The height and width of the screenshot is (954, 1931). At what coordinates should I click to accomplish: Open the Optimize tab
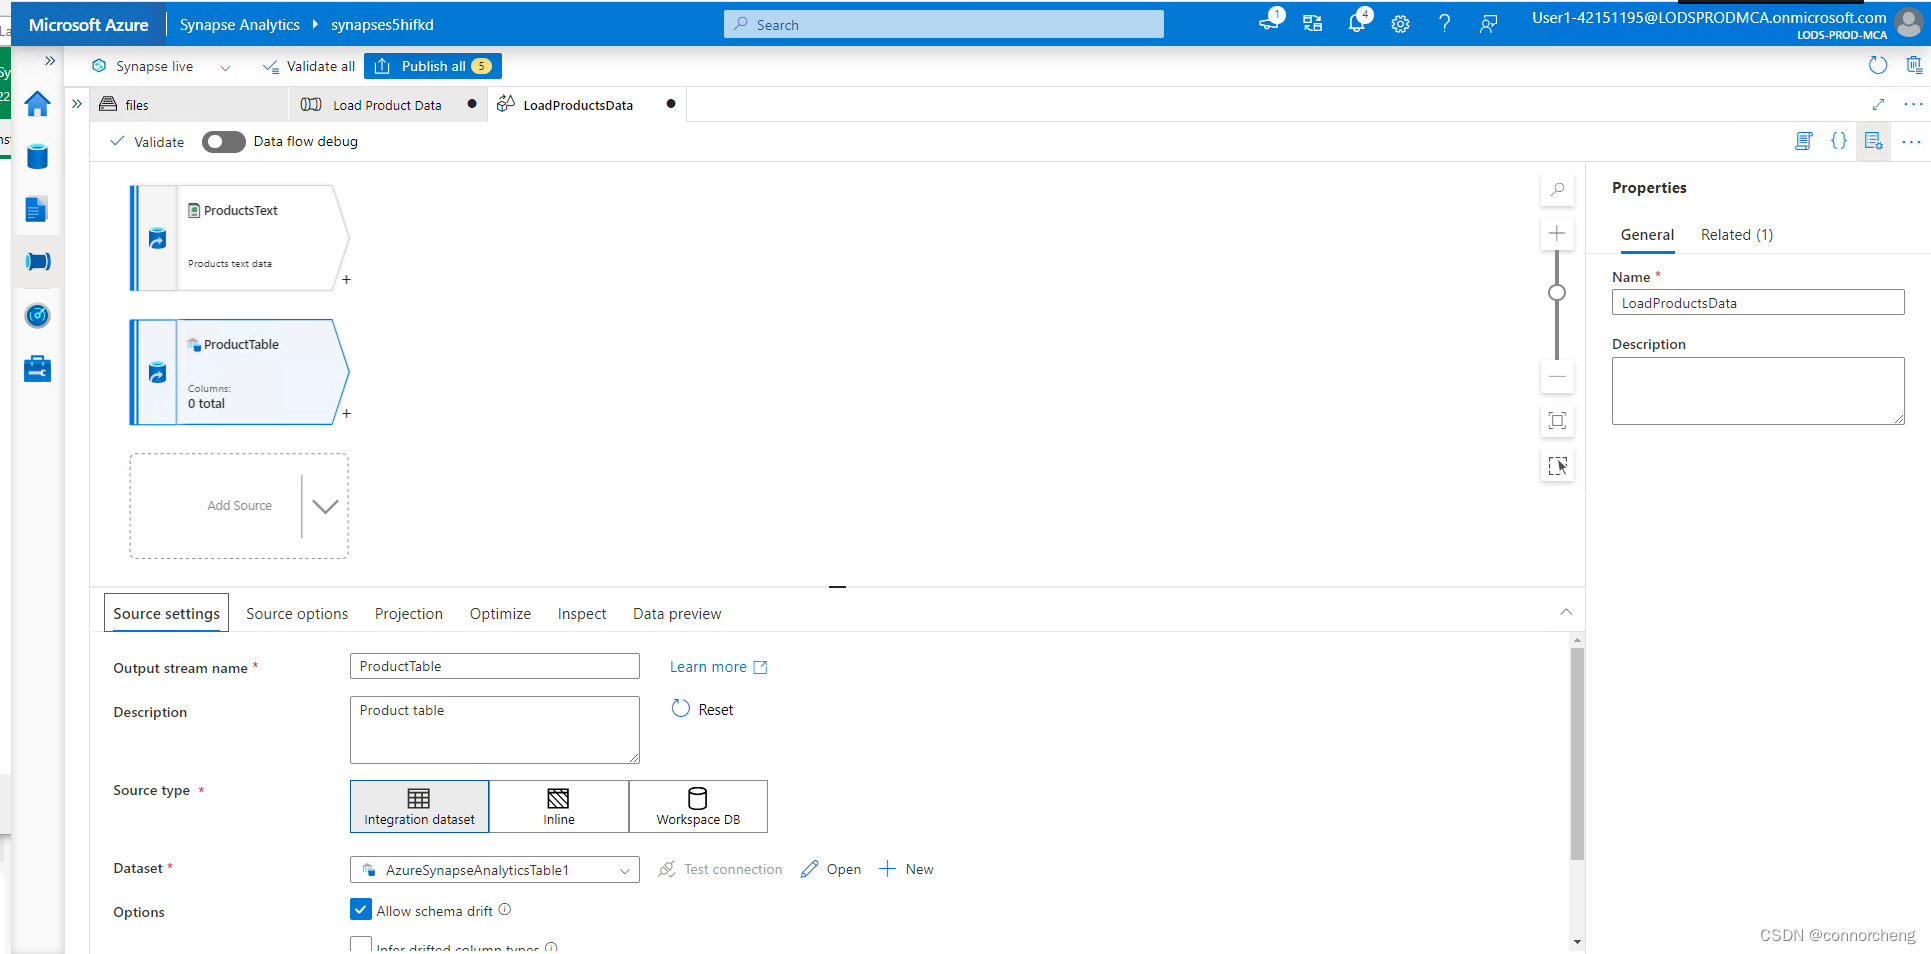[x=500, y=614]
